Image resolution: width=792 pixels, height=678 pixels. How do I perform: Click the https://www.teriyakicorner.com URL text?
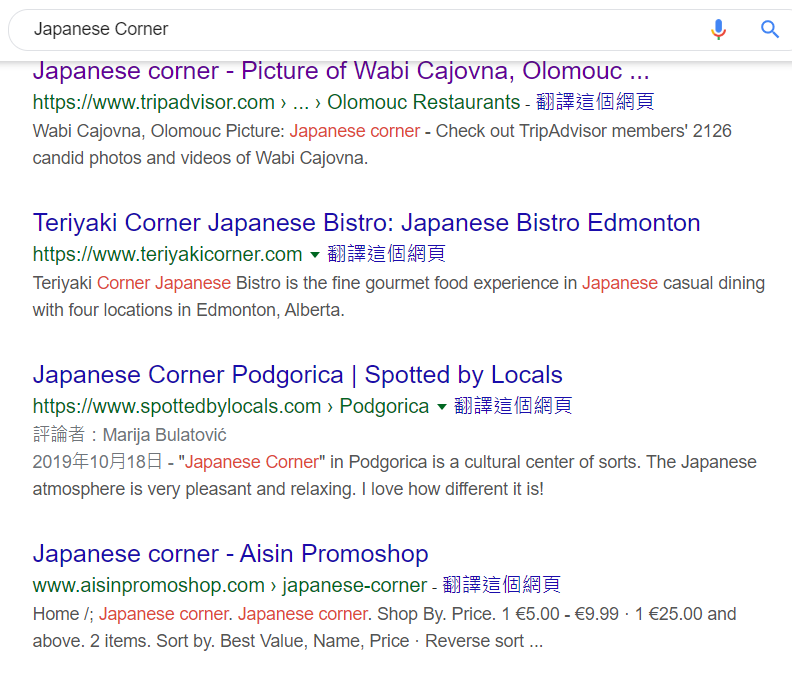167,254
